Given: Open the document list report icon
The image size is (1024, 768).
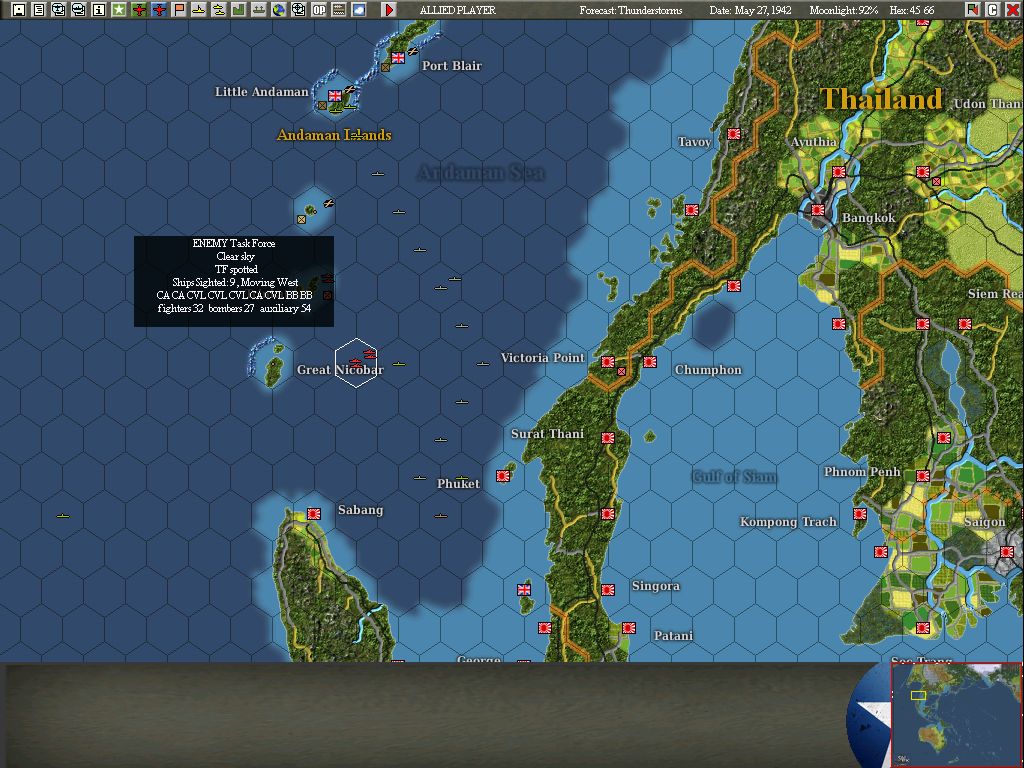Looking at the screenshot, I should coord(39,10).
